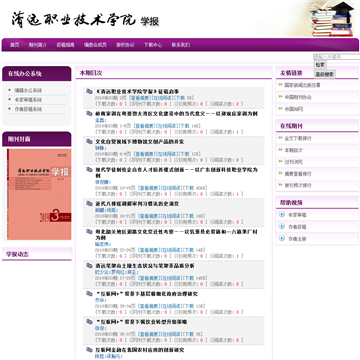Open the 现代学徒制 article title
The image size is (360, 360).
[177, 172]
